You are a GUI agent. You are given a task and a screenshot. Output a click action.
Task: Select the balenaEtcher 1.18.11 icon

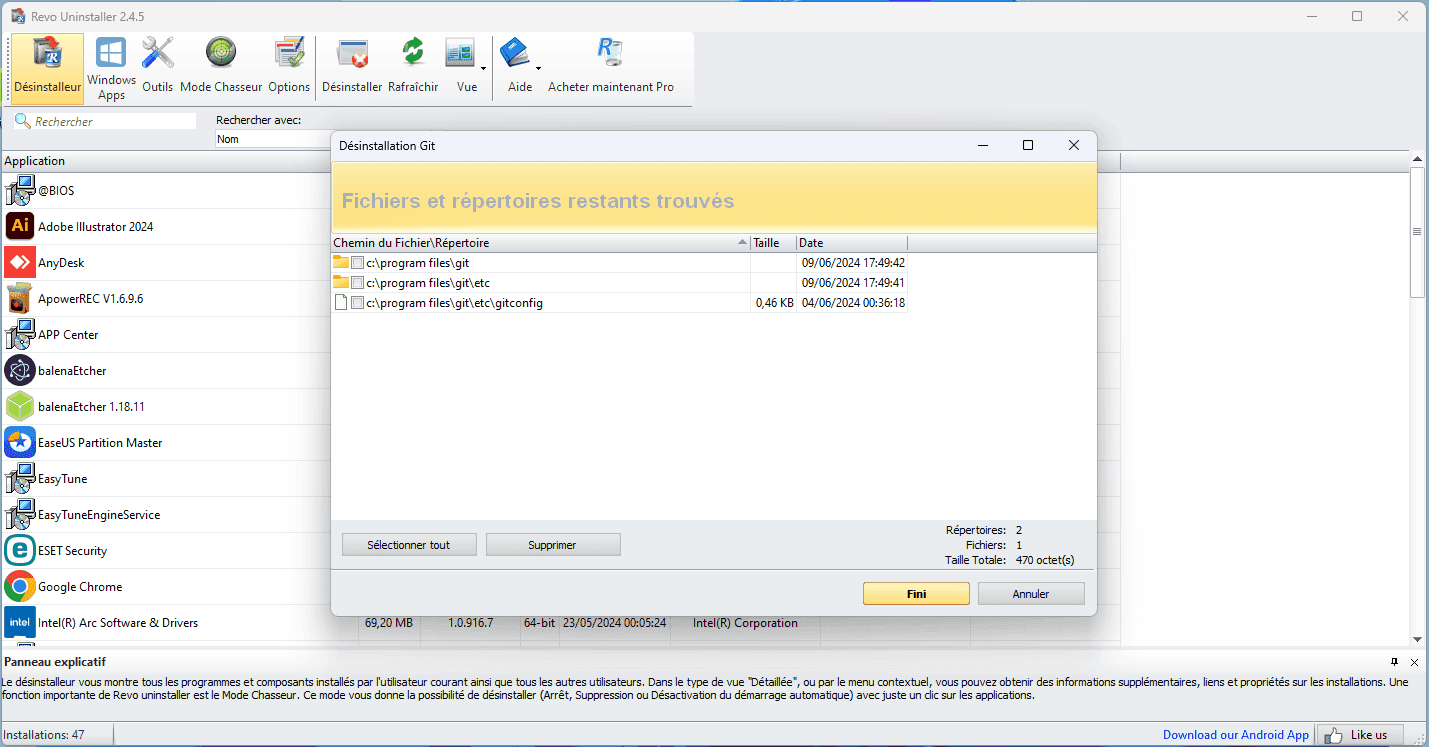[x=20, y=406]
